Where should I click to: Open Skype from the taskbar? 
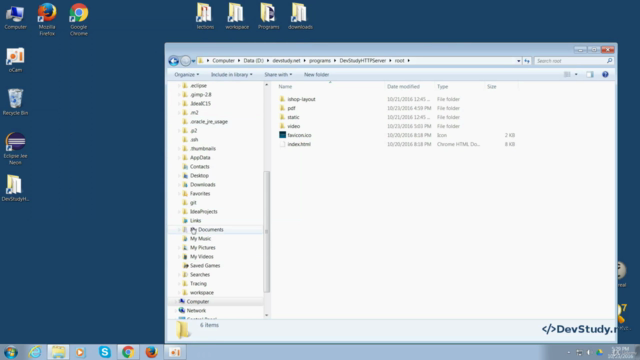click(104, 352)
